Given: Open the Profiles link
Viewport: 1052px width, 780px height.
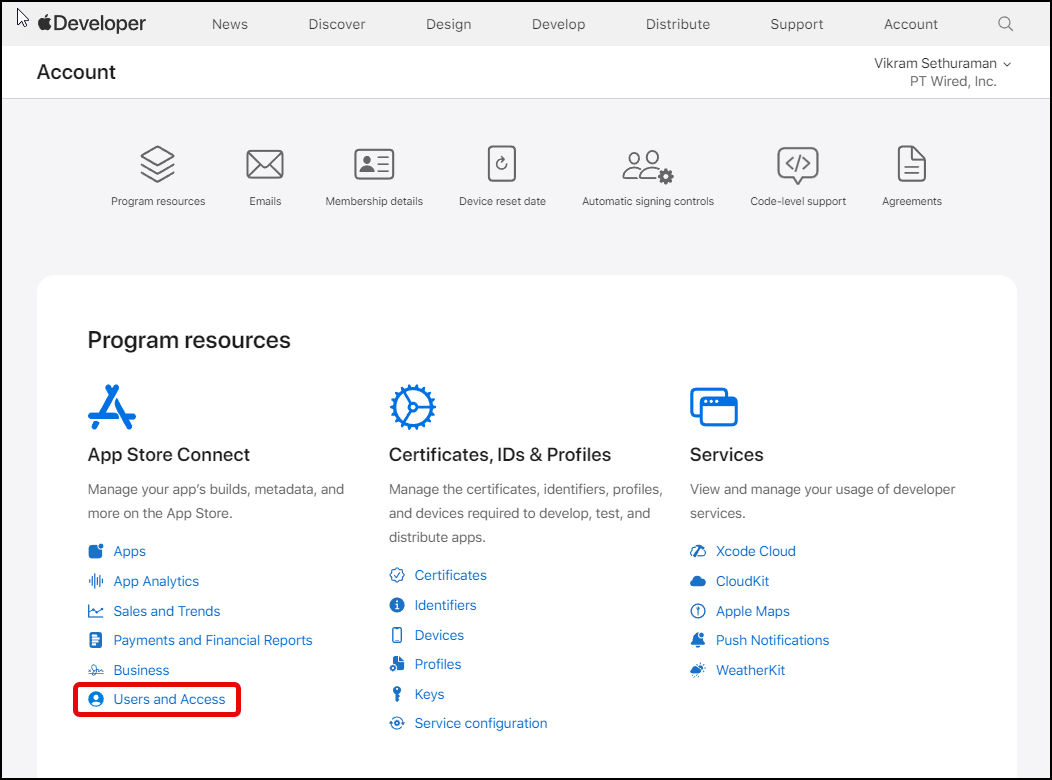Looking at the screenshot, I should [437, 664].
